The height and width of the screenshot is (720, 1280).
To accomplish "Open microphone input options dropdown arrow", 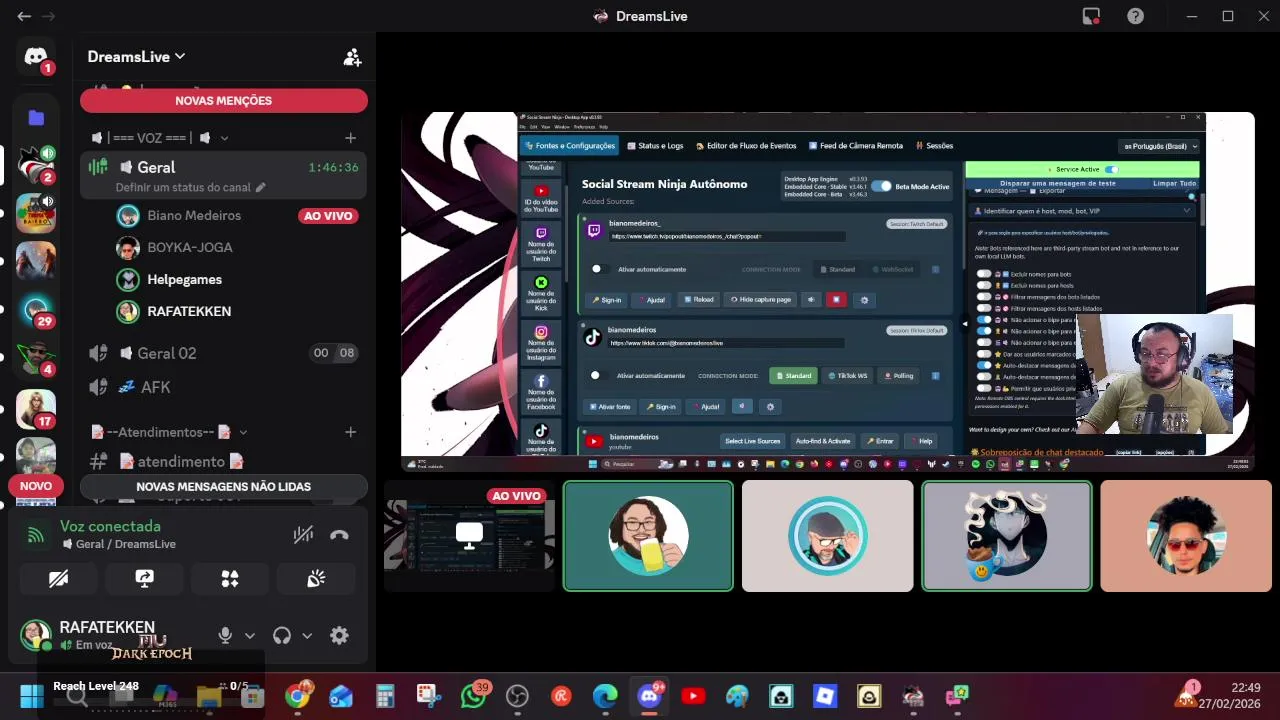I will click(x=250, y=635).
